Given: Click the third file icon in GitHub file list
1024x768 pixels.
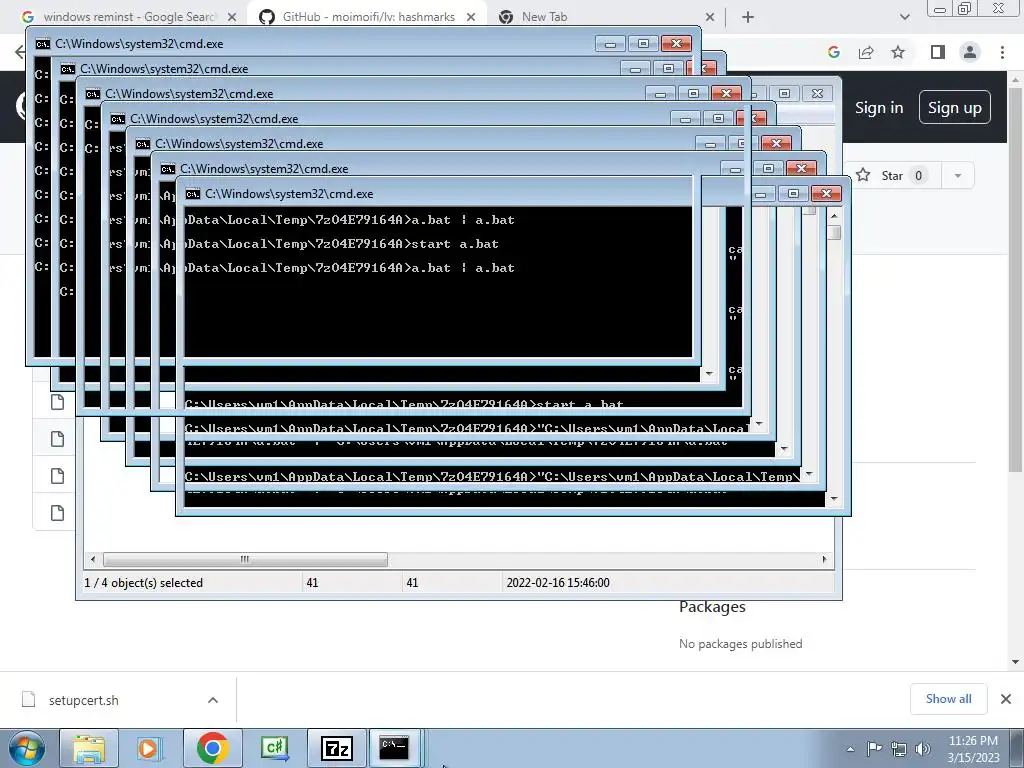Looking at the screenshot, I should click(57, 476).
